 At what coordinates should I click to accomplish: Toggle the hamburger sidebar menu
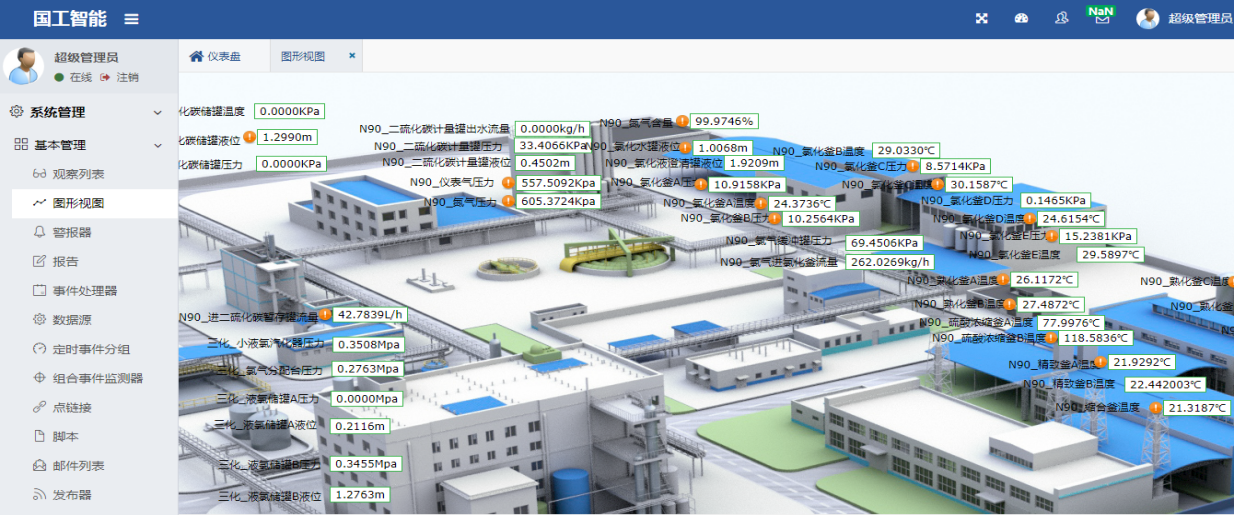[x=132, y=19]
